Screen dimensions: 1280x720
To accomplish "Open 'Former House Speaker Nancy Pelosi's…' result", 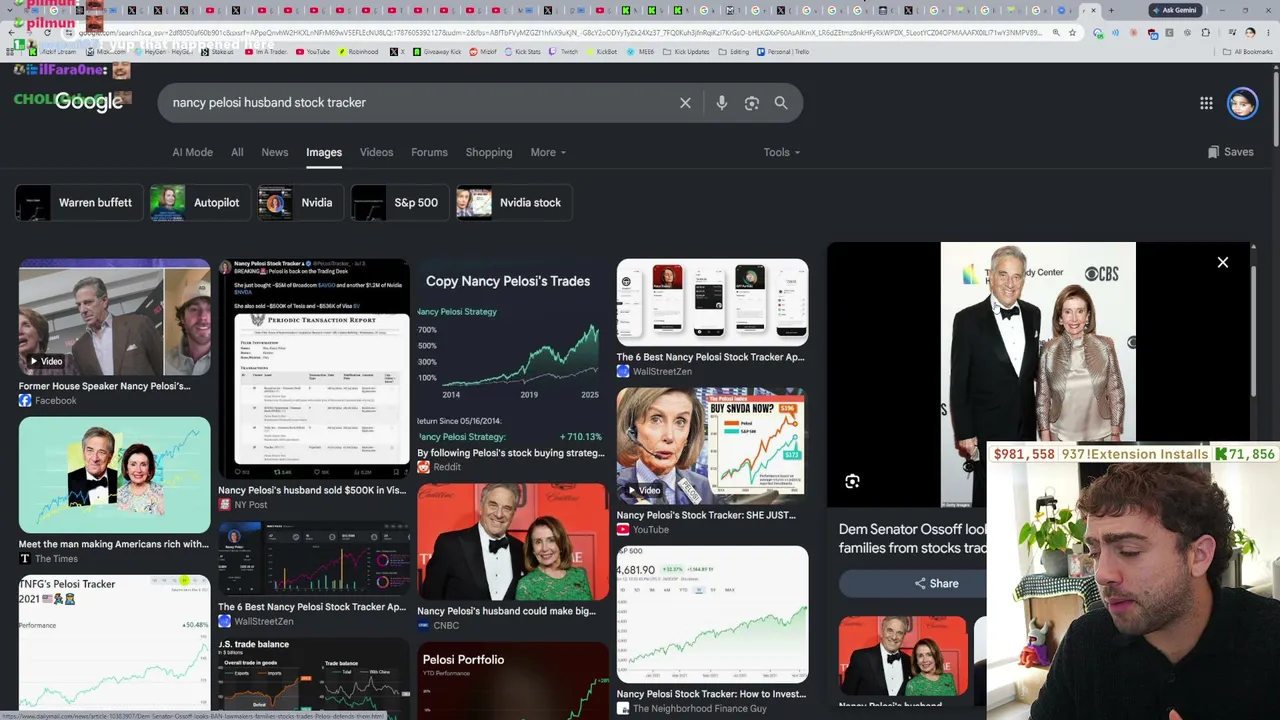I will pos(104,386).
